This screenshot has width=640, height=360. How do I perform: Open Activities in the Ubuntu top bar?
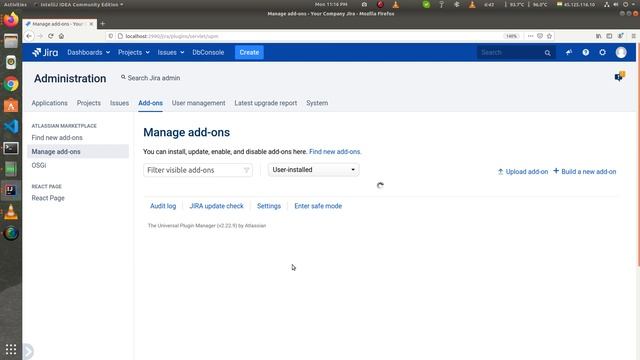(16, 4)
